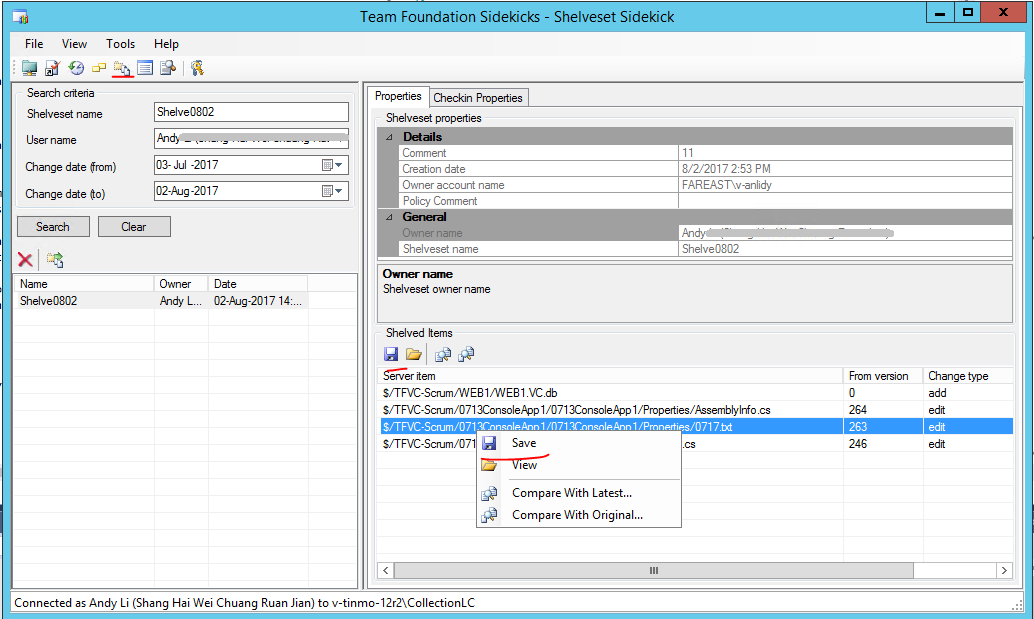
Task: Choose Save from the context menu
Action: coord(579,443)
